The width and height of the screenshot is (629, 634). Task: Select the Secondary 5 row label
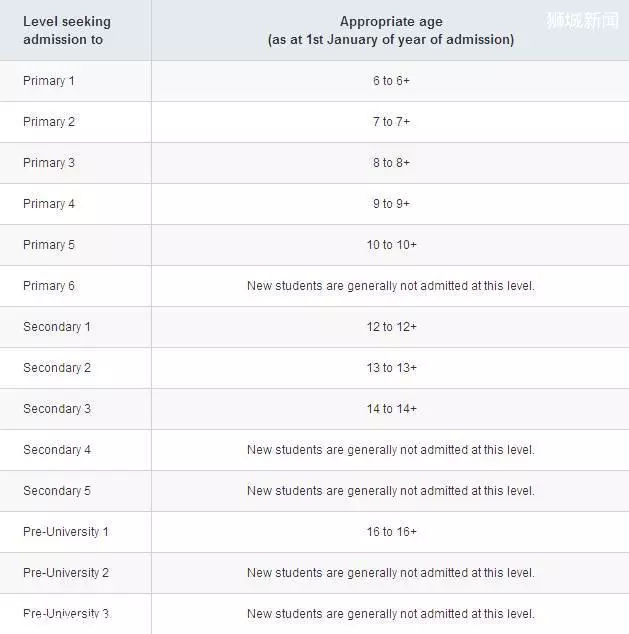[x=57, y=490]
